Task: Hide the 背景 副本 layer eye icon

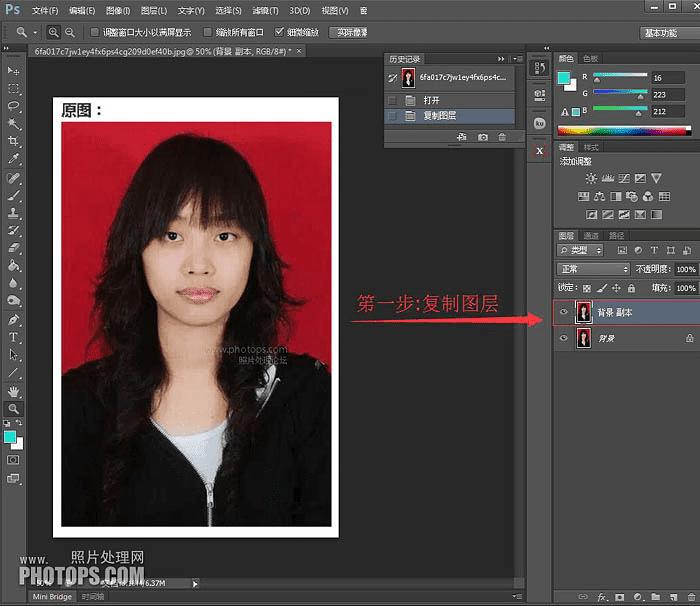Action: [x=564, y=312]
